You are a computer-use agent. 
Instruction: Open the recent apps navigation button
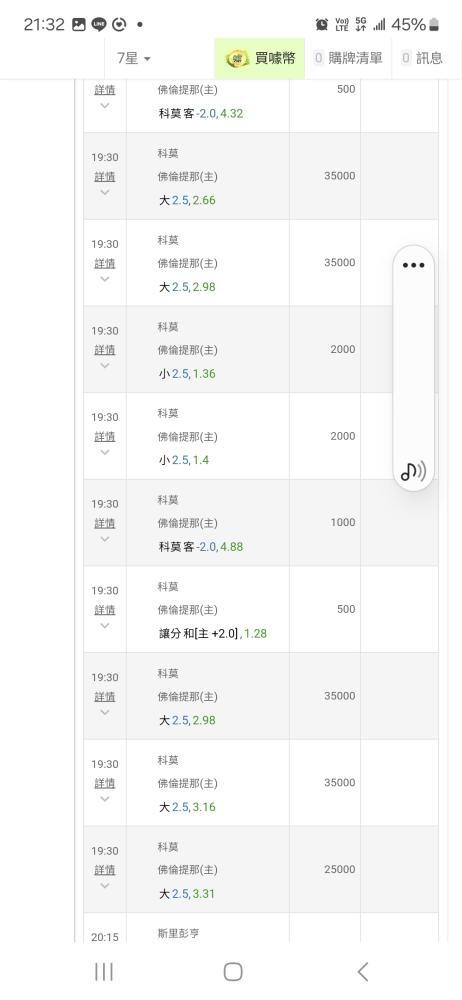pos(103,971)
